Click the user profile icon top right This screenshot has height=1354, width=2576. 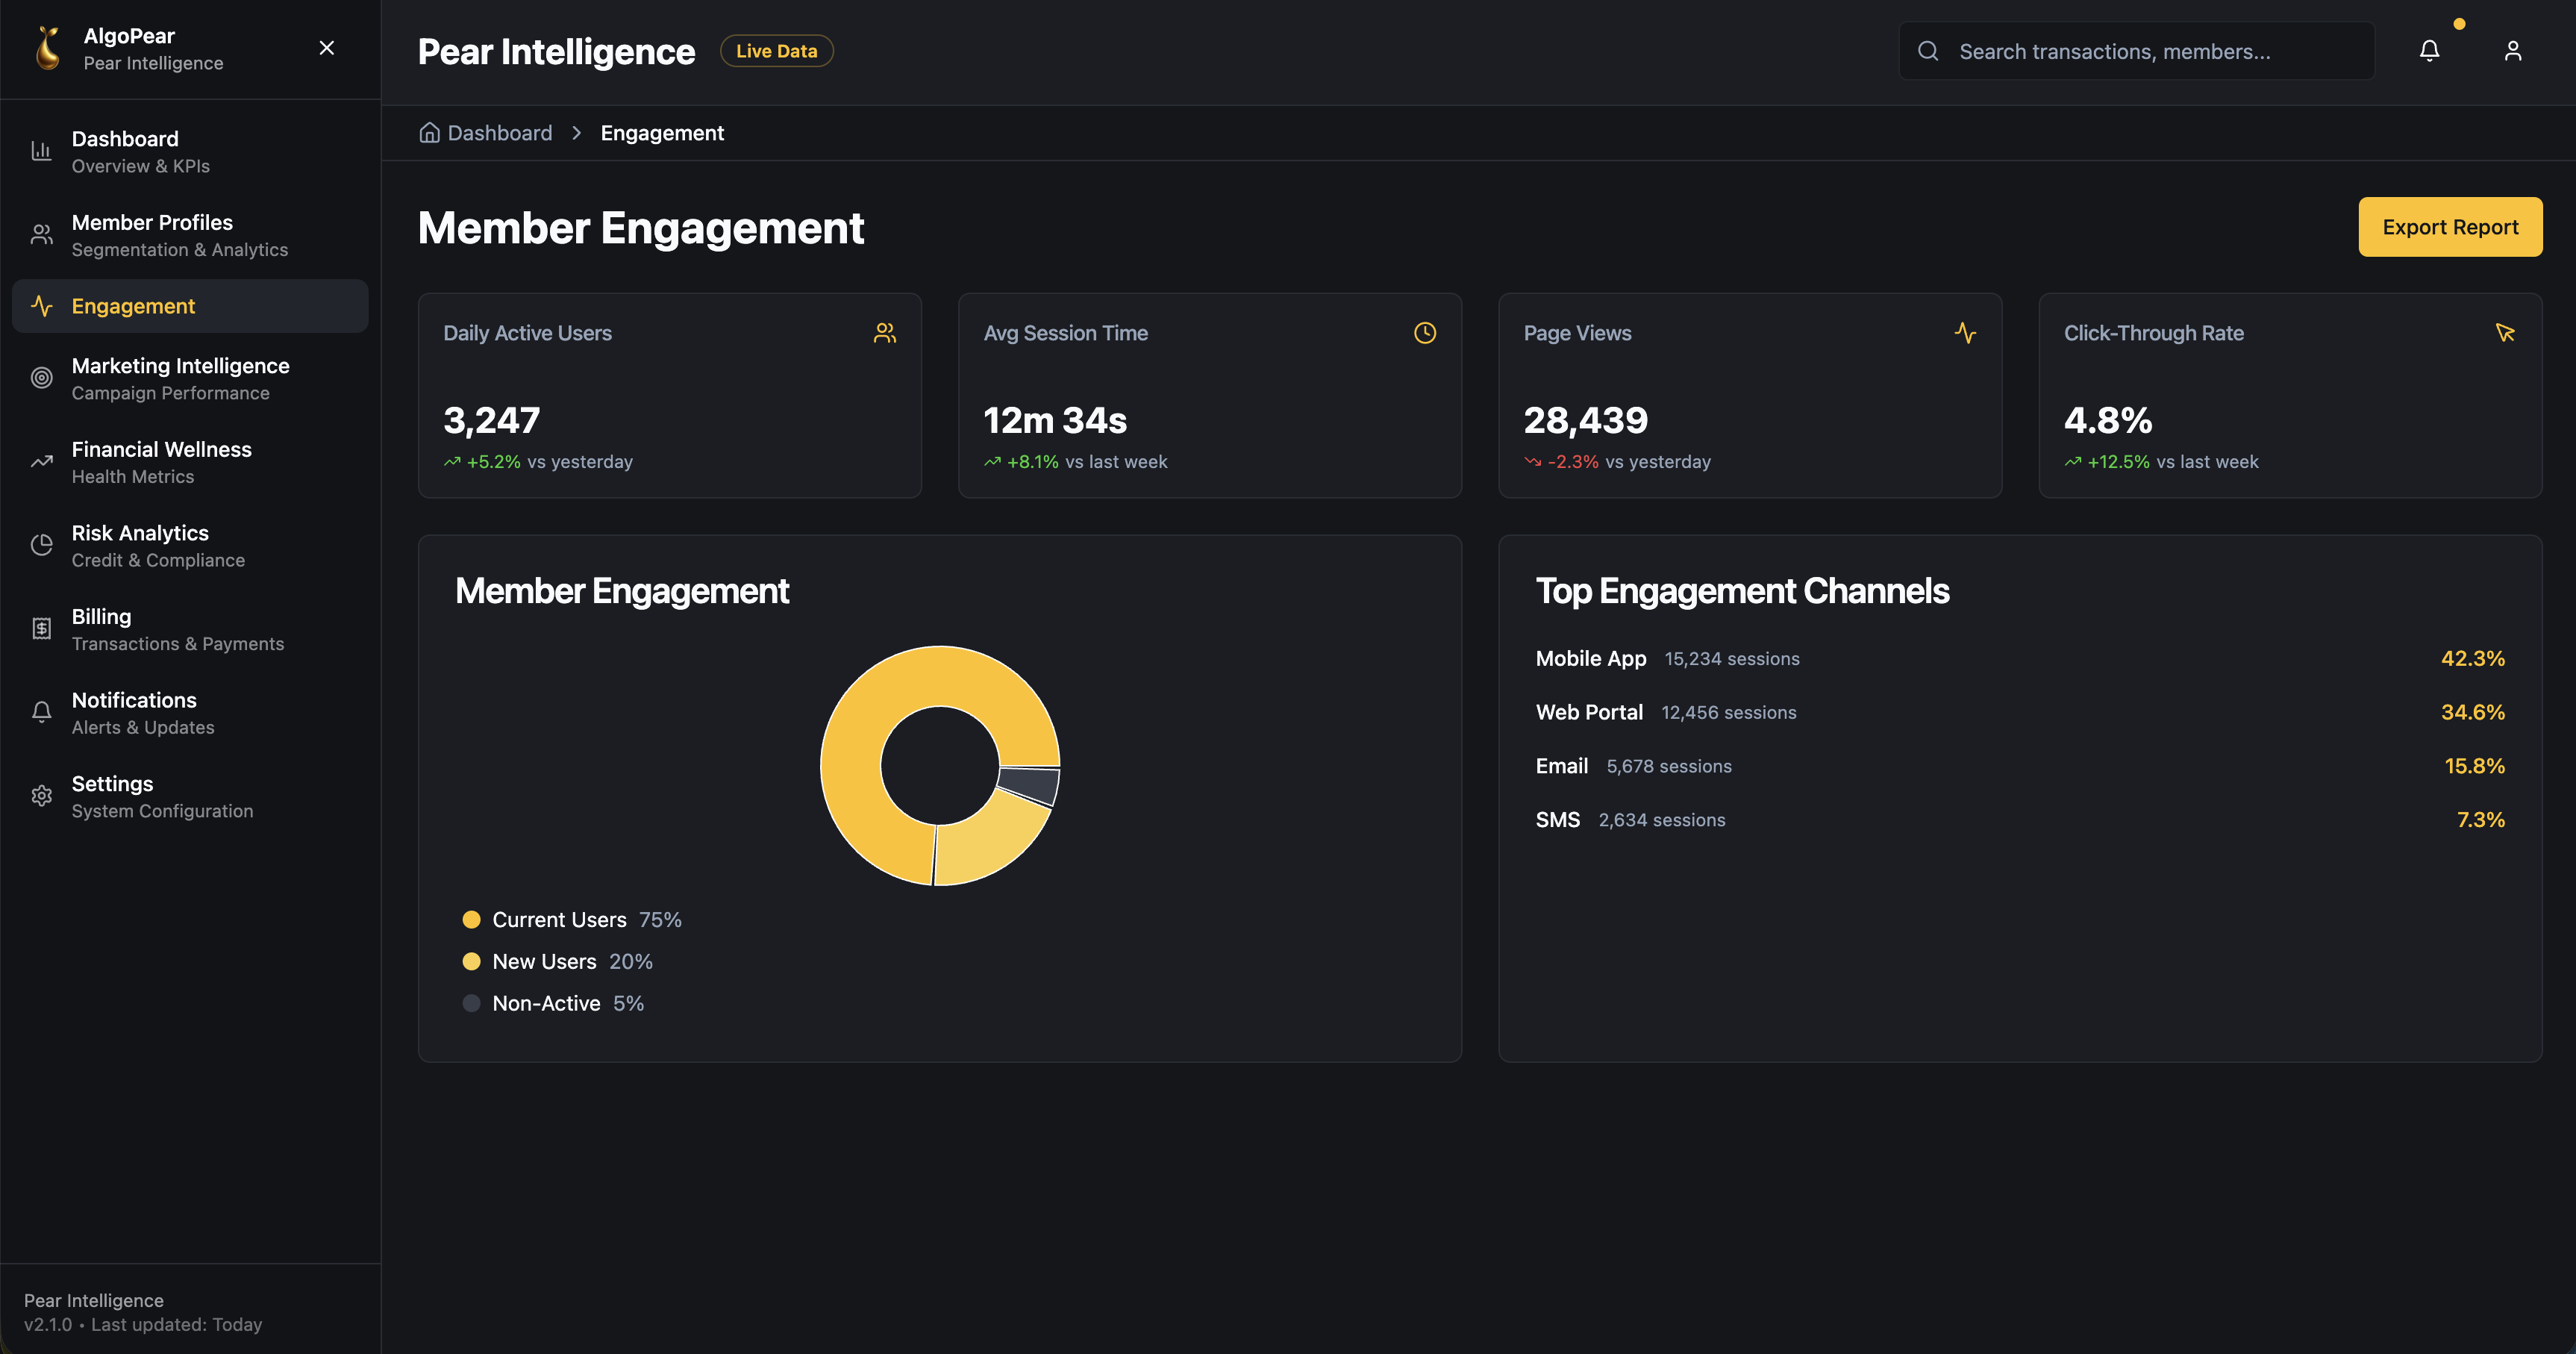coord(2514,50)
